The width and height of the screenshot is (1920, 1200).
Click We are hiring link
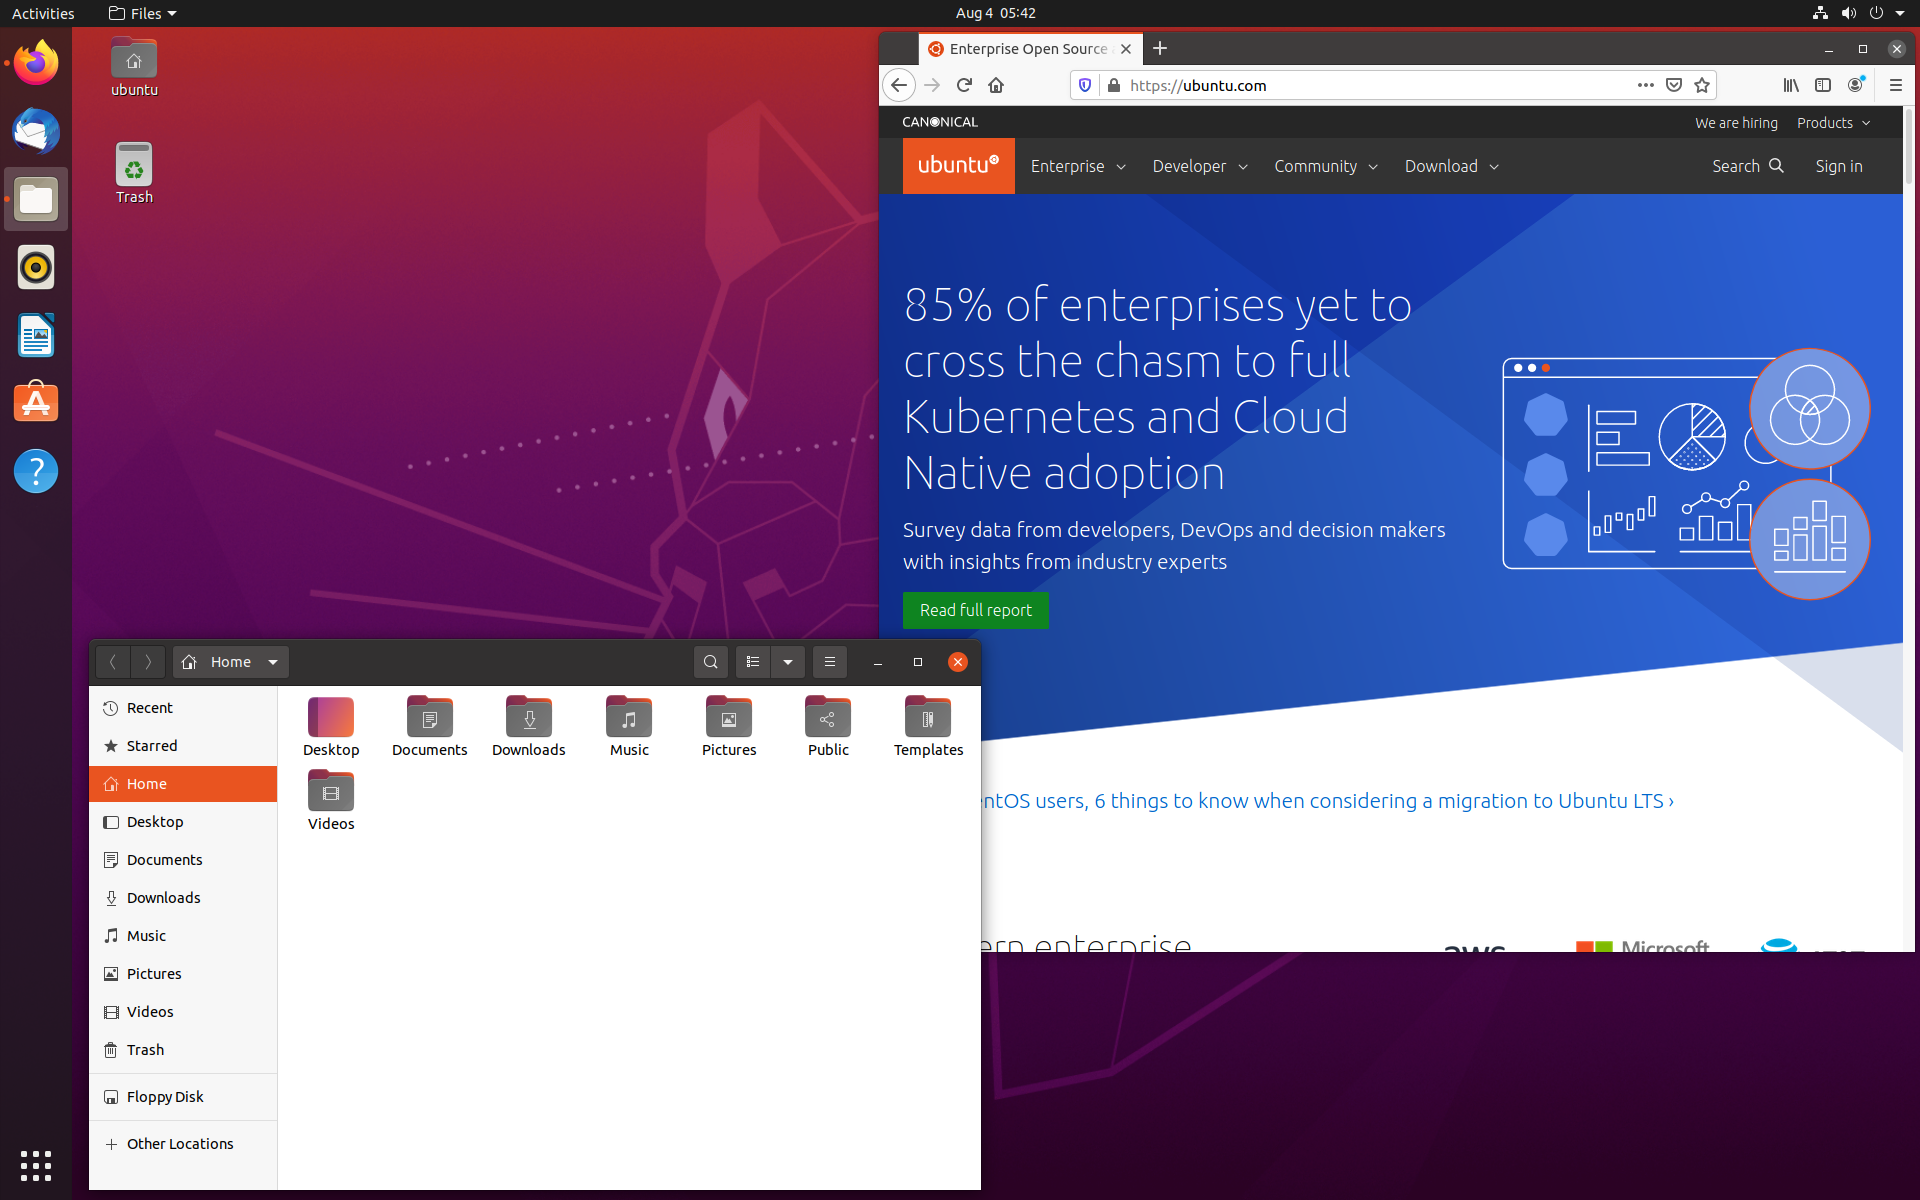pyautogui.click(x=1736, y=123)
